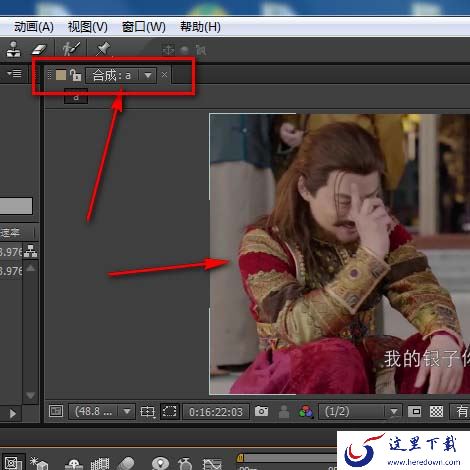Screen dimensions: 470x470
Task: Toggle the composition viewer lock icon
Action: click(75, 75)
